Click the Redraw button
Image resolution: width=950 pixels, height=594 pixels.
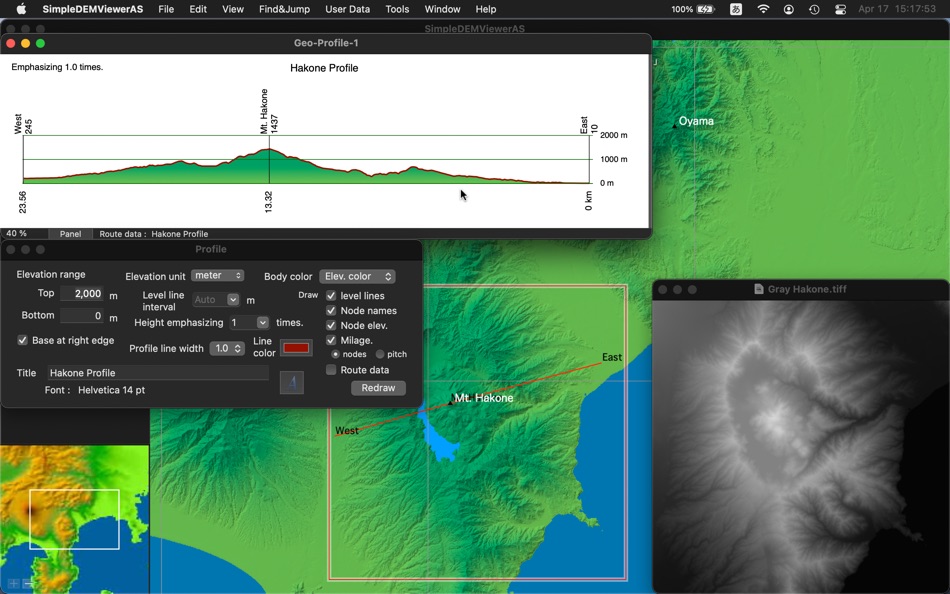point(378,388)
